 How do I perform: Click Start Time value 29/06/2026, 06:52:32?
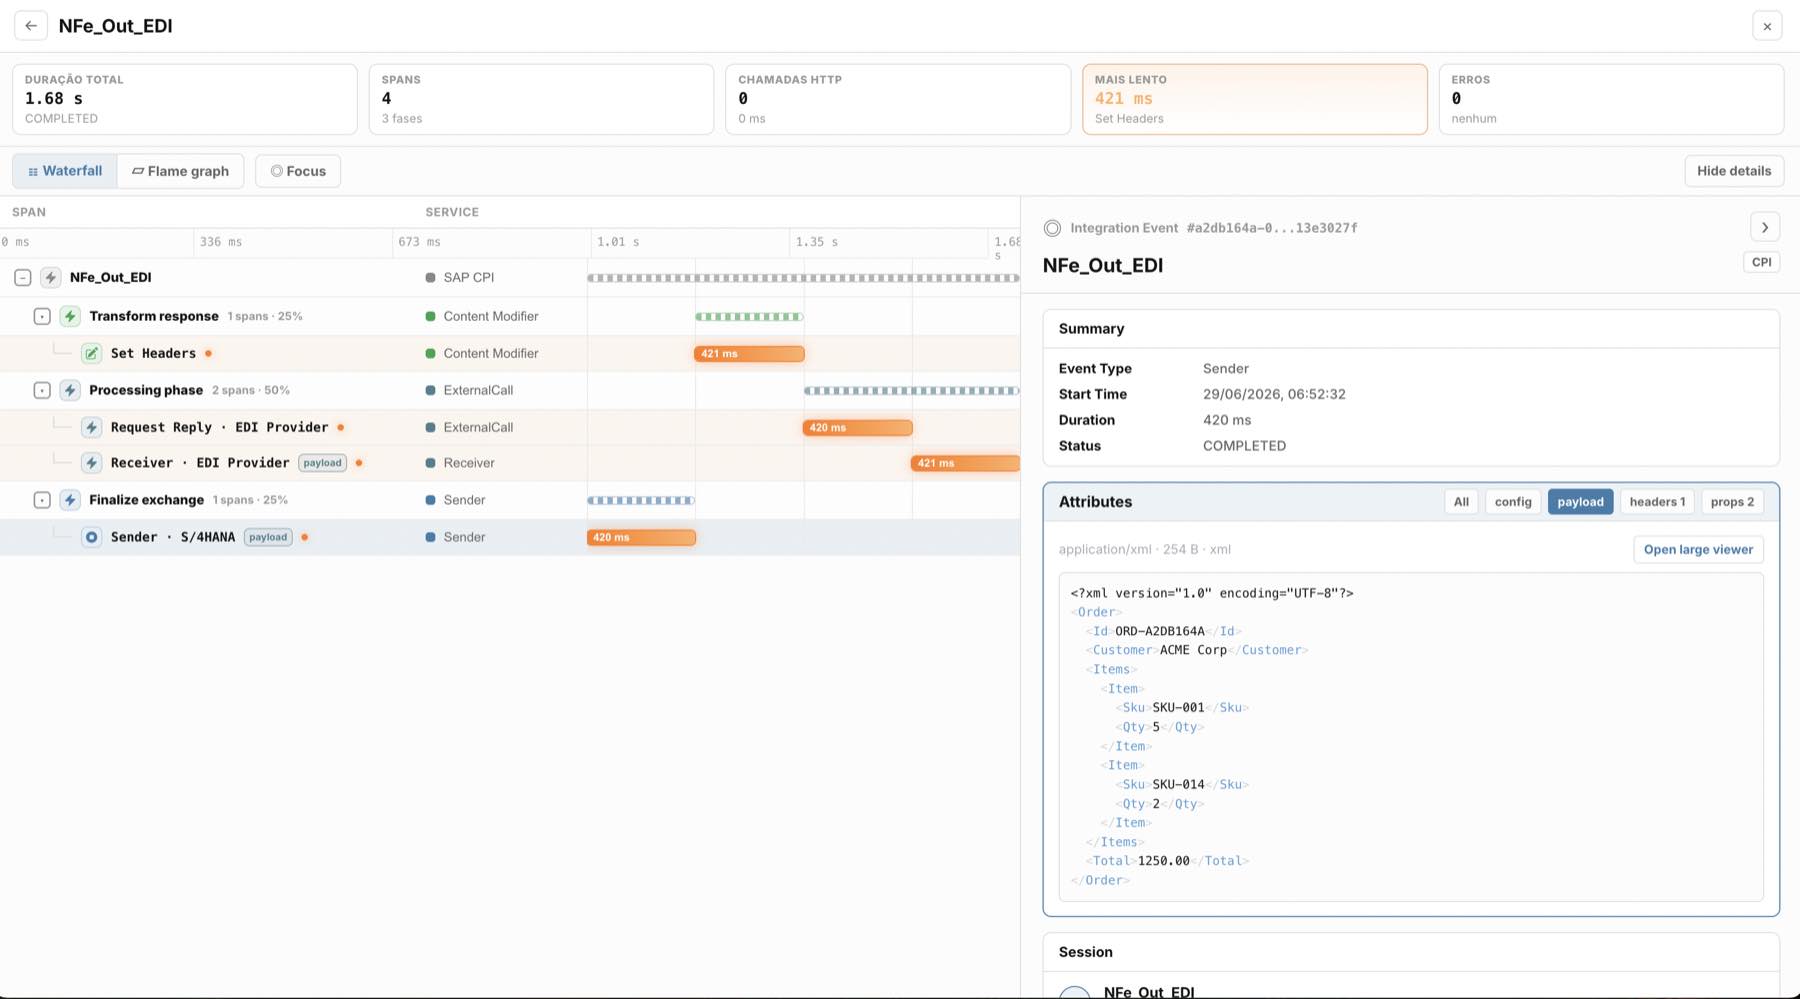point(1274,394)
